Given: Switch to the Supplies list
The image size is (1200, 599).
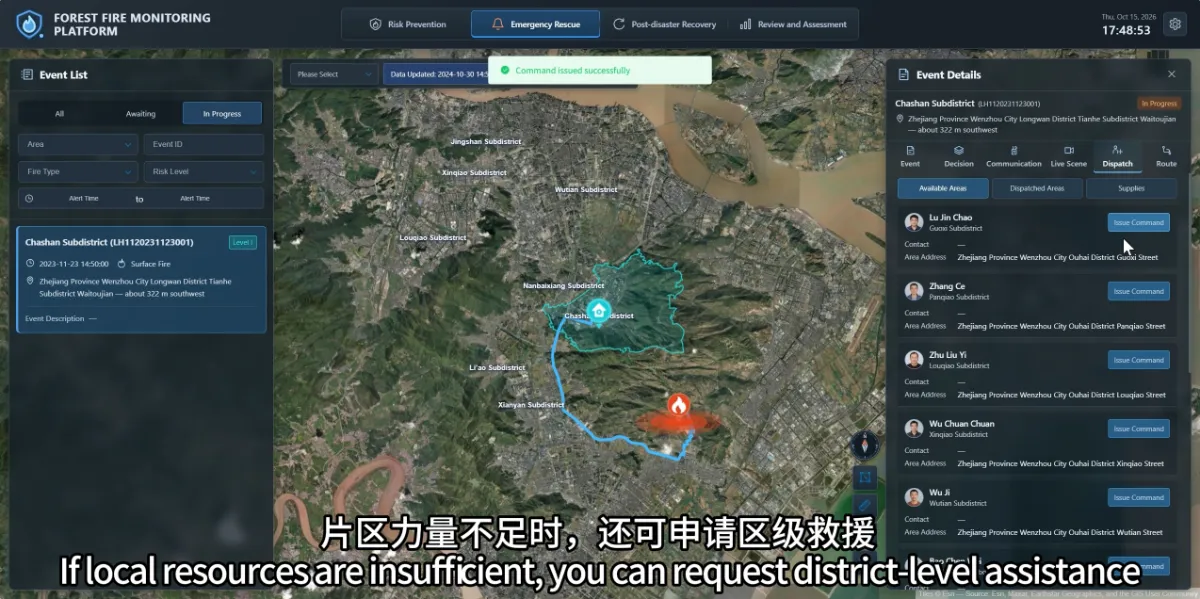Looking at the screenshot, I should click(x=1131, y=188).
